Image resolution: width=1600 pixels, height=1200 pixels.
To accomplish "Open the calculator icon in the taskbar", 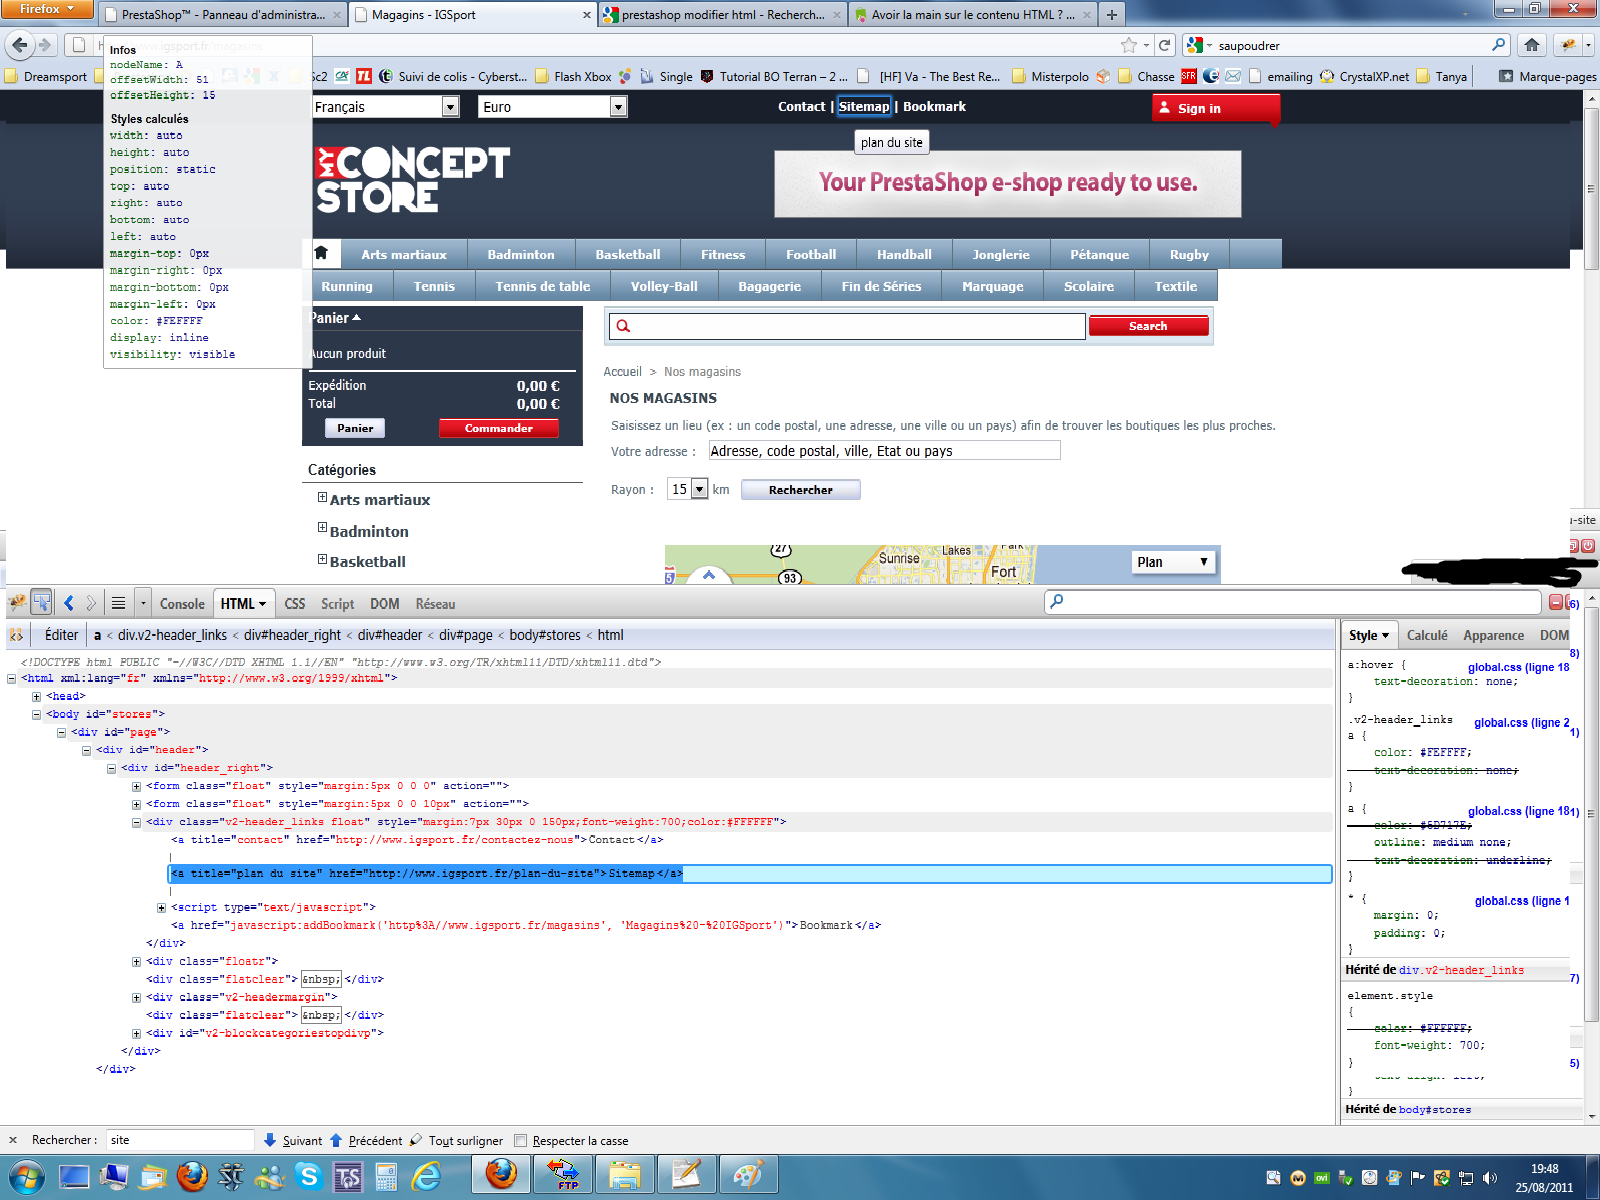I will [x=387, y=1177].
